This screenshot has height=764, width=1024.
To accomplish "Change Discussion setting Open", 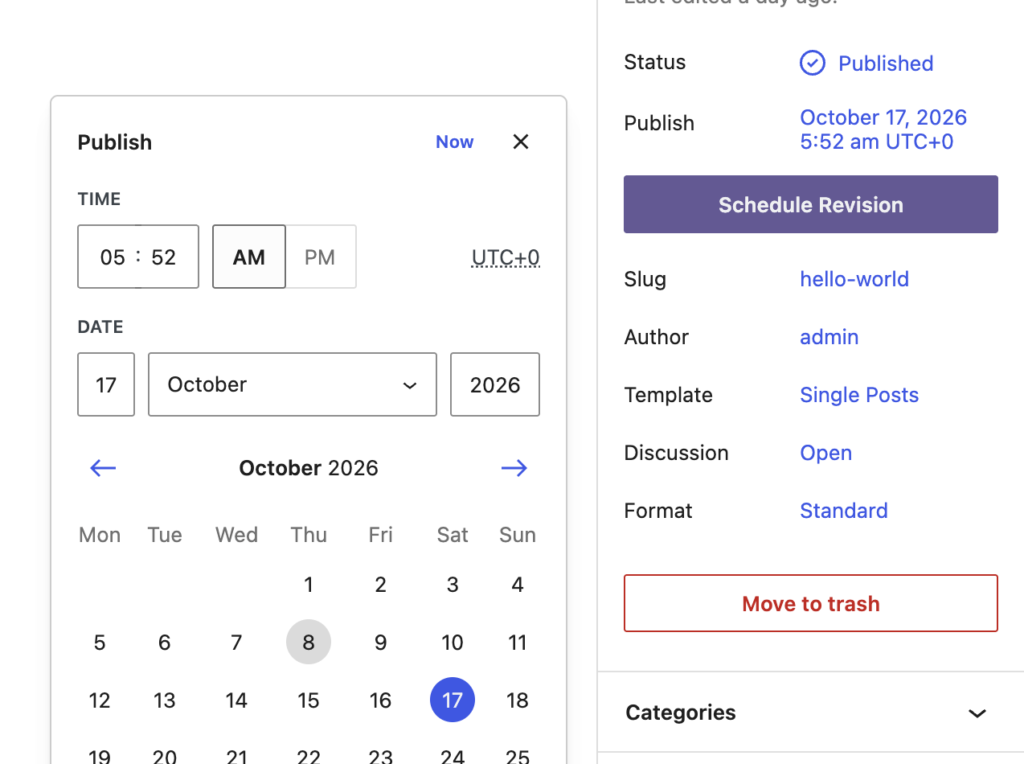I will (x=825, y=453).
